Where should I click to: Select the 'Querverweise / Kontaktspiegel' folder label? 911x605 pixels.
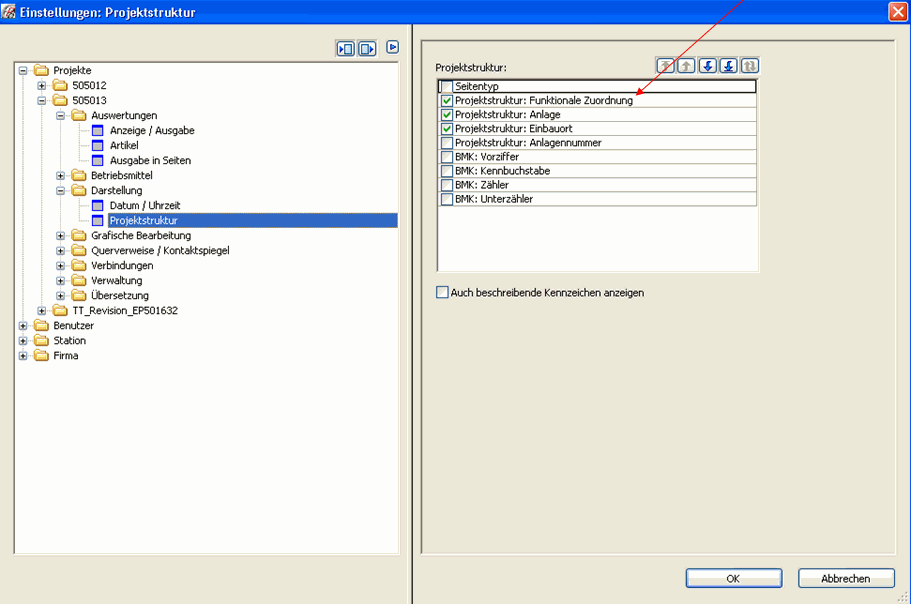[x=160, y=250]
